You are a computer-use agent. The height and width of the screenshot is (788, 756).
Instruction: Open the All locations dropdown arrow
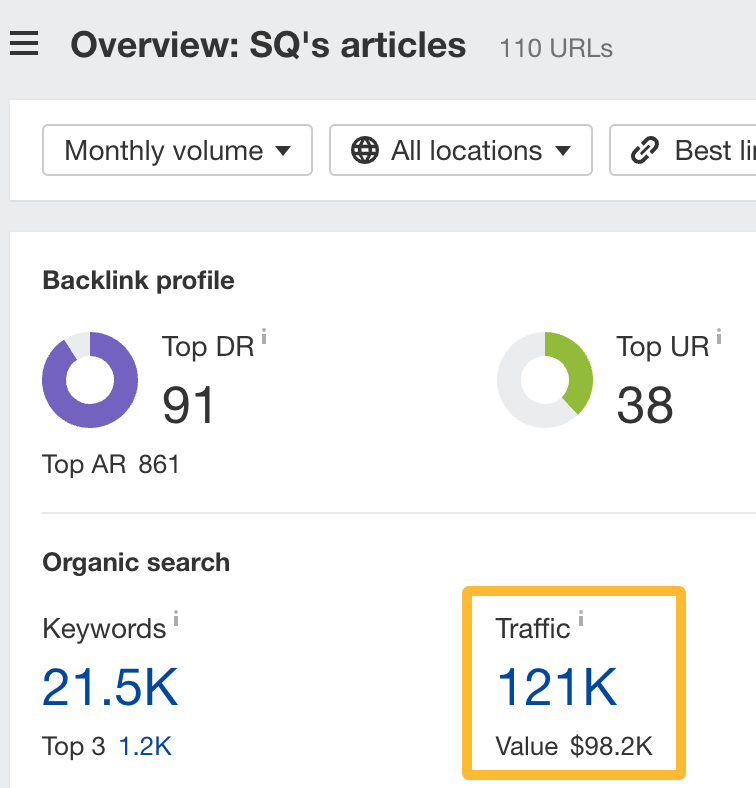(x=563, y=151)
